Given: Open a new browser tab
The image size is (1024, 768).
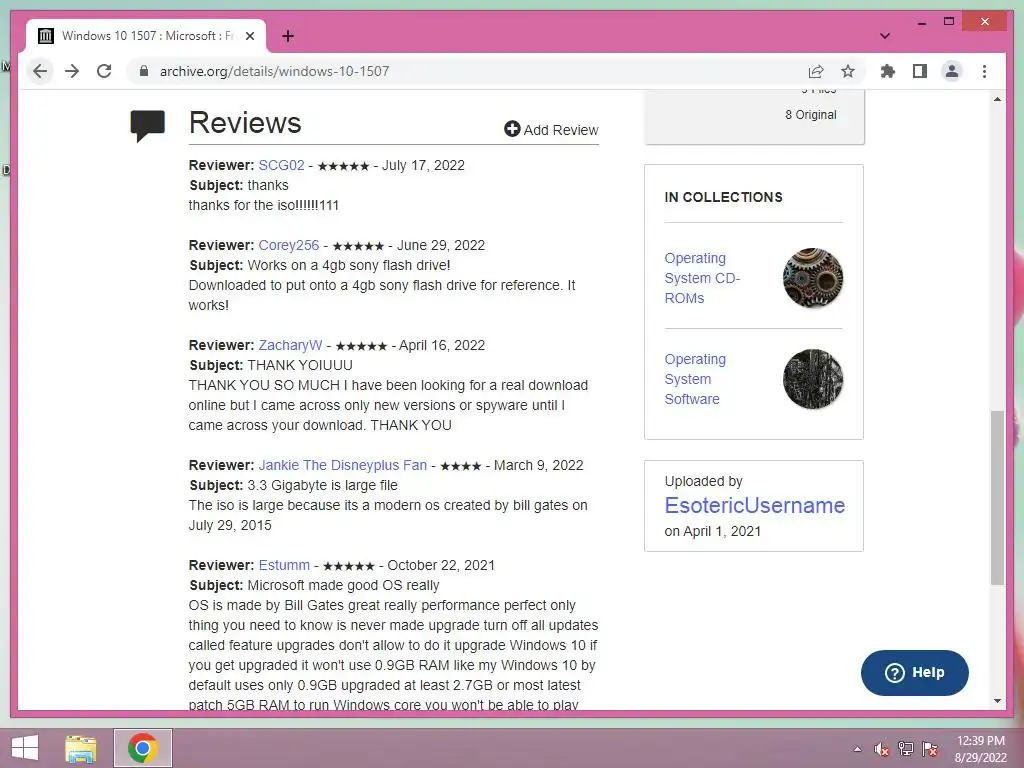Looking at the screenshot, I should 288,36.
